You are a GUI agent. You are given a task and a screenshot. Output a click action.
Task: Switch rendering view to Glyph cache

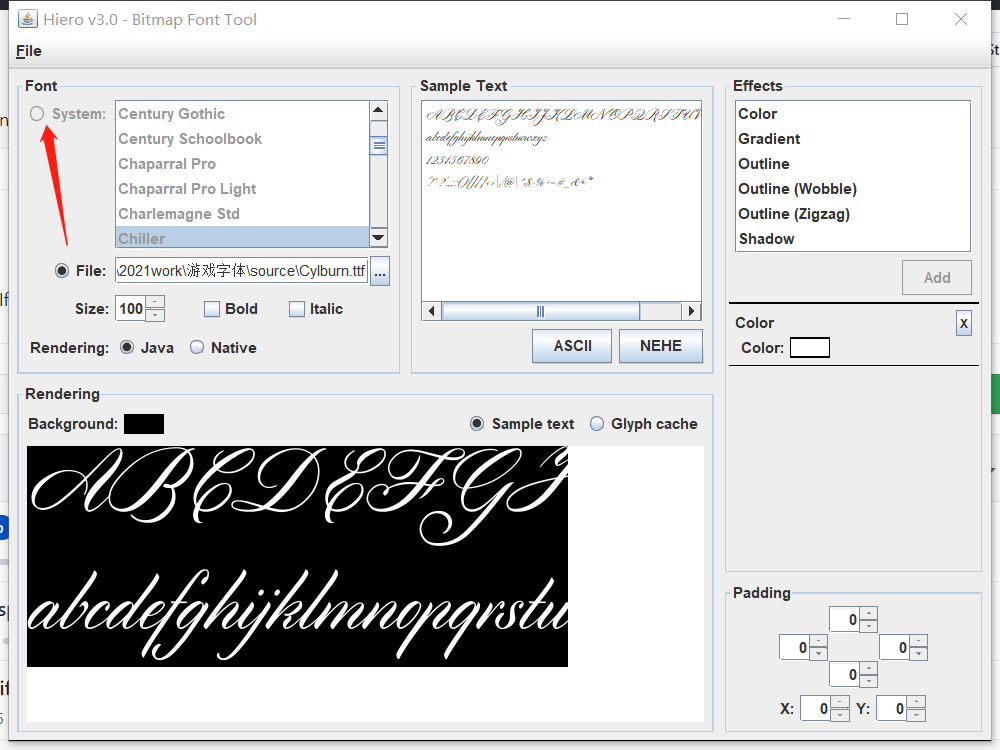point(596,423)
